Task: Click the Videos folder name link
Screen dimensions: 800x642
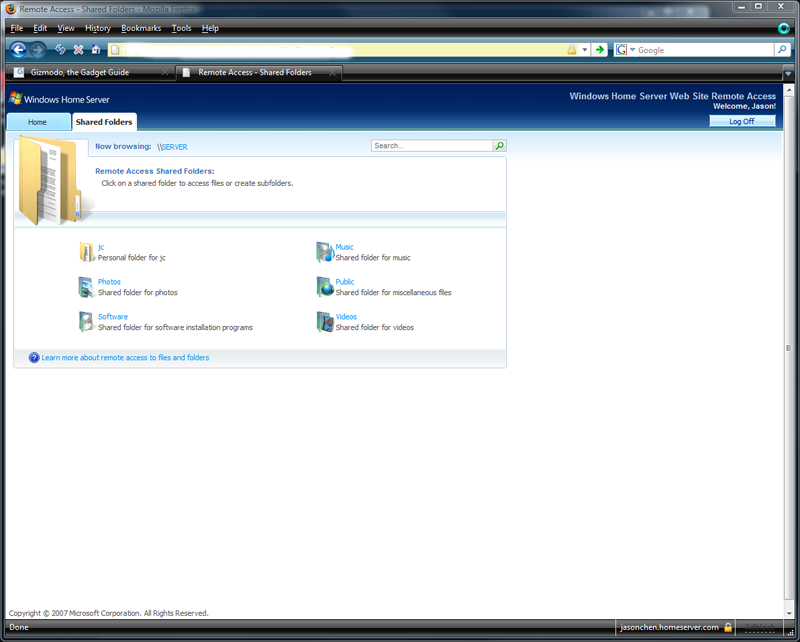Action: point(346,316)
